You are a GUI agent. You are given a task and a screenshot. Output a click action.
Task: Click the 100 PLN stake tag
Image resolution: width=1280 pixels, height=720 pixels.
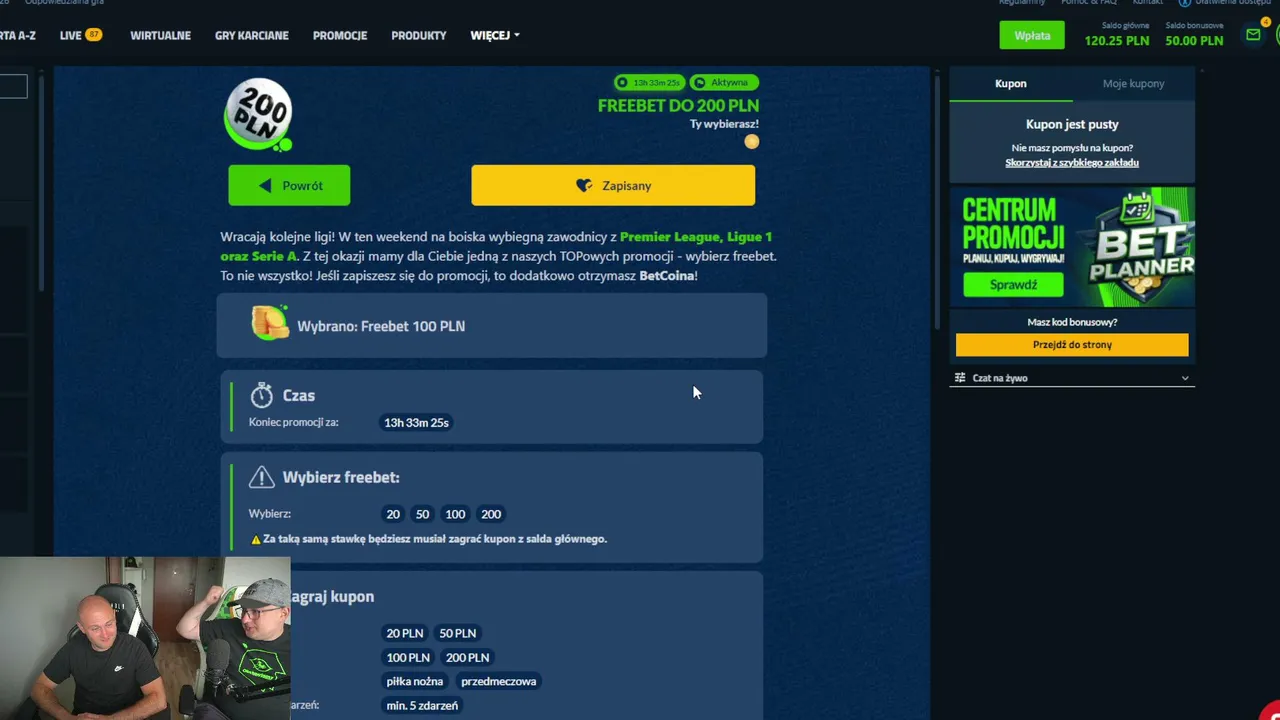[x=408, y=657]
